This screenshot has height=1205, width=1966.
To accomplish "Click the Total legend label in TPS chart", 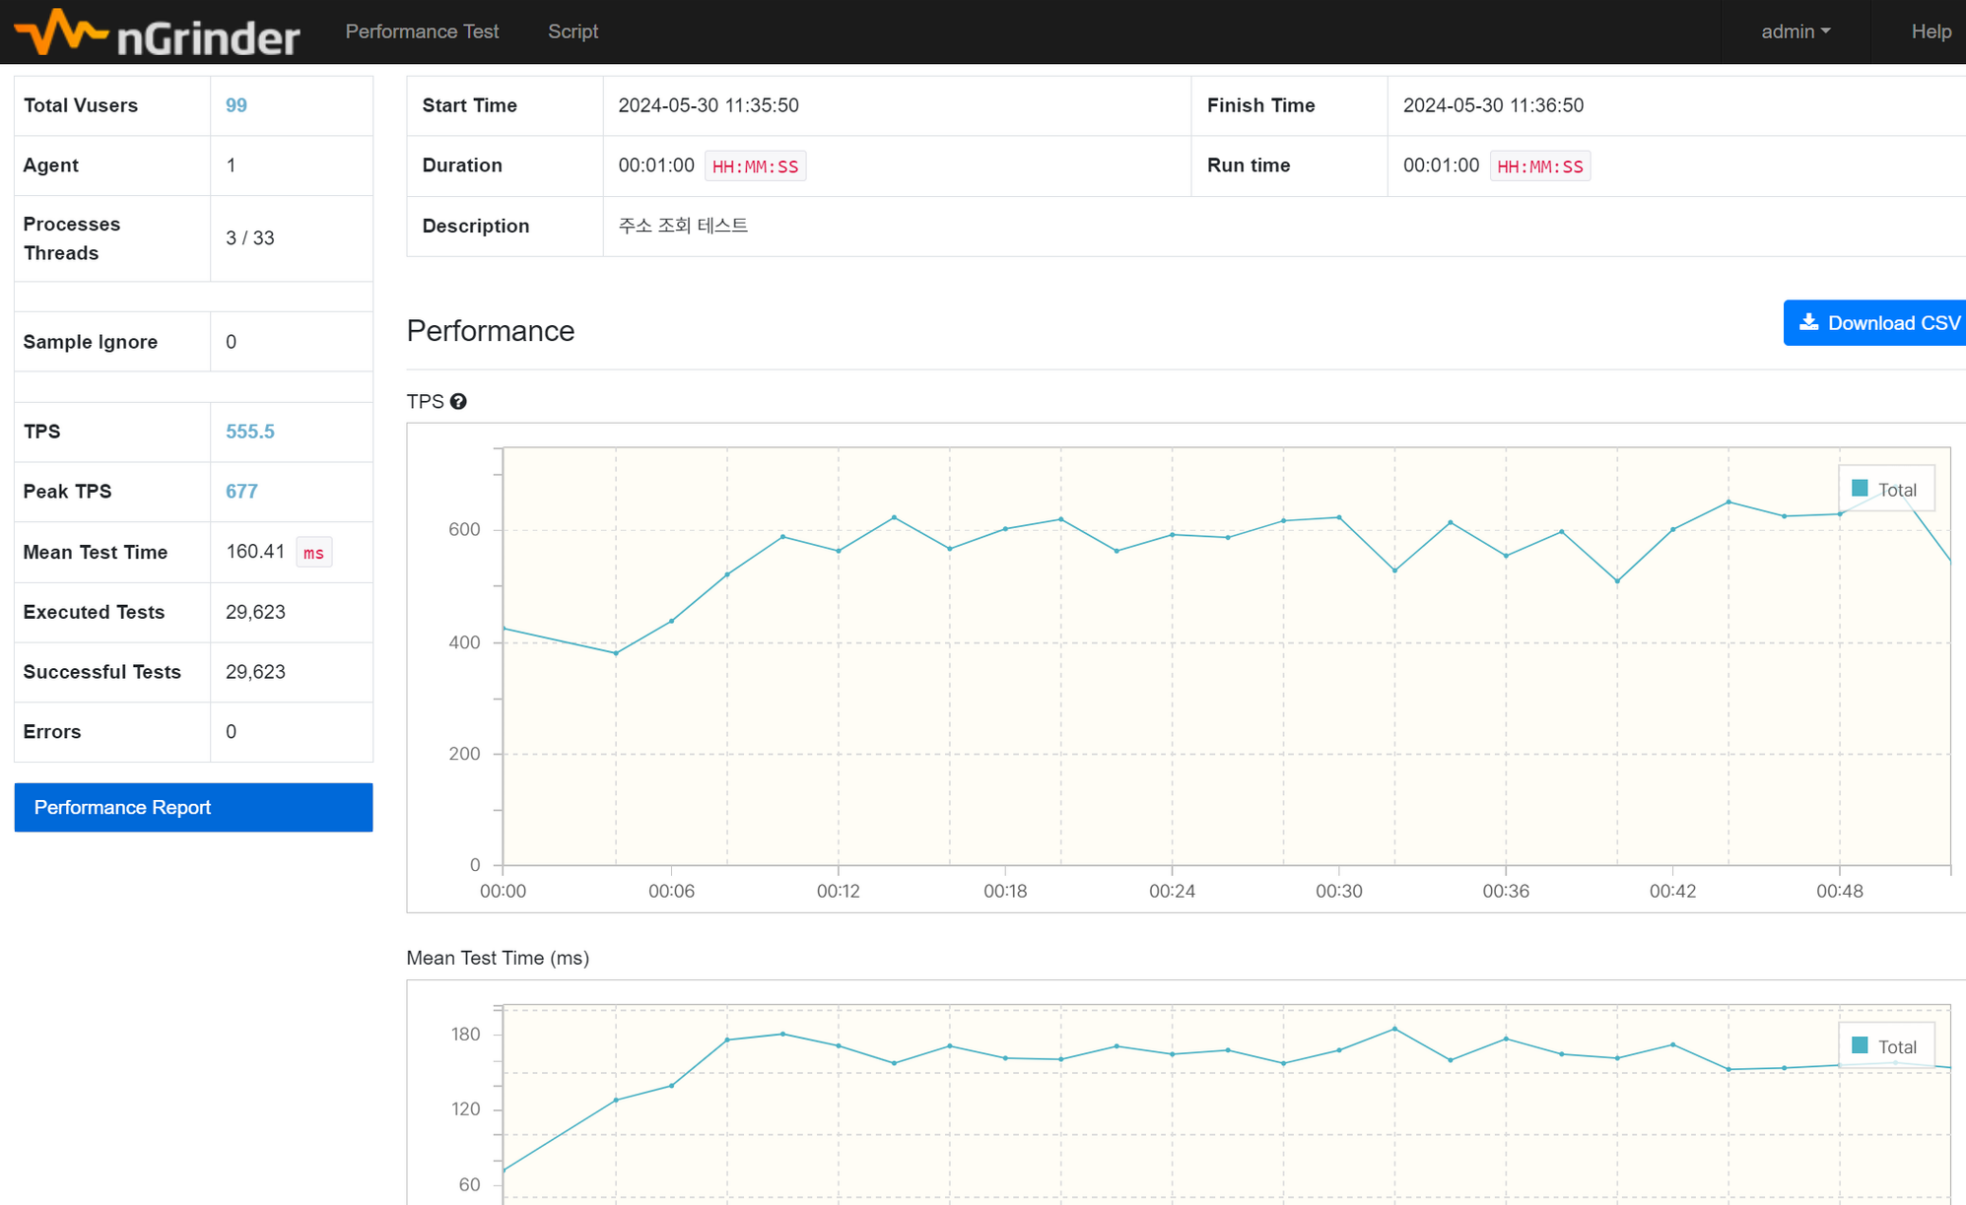I will (1896, 490).
